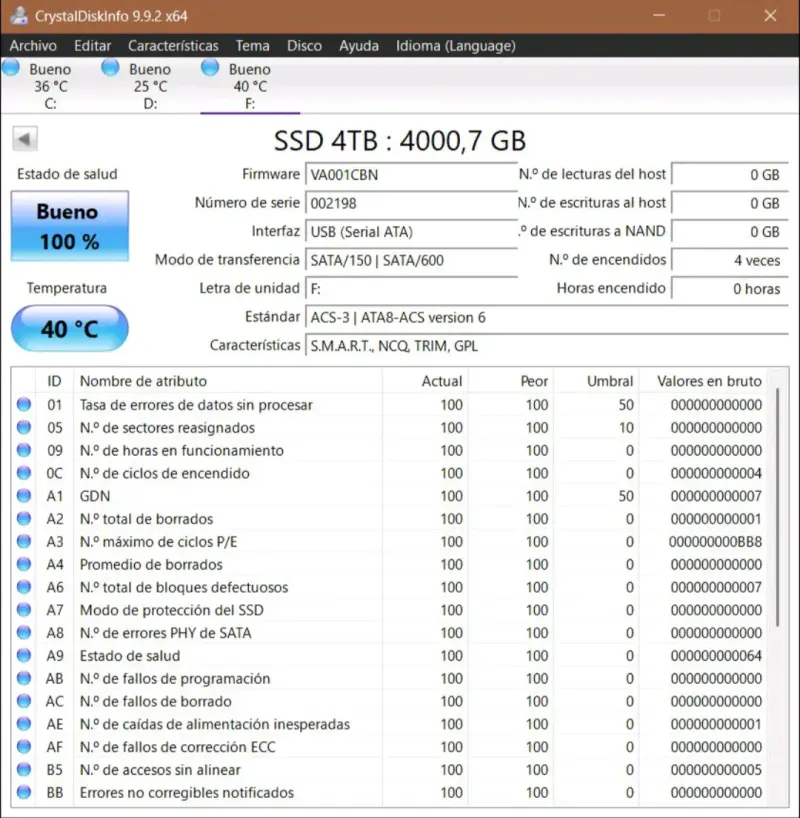Click the Letra de unidad field F:
The width and height of the screenshot is (800, 818).
tap(411, 289)
